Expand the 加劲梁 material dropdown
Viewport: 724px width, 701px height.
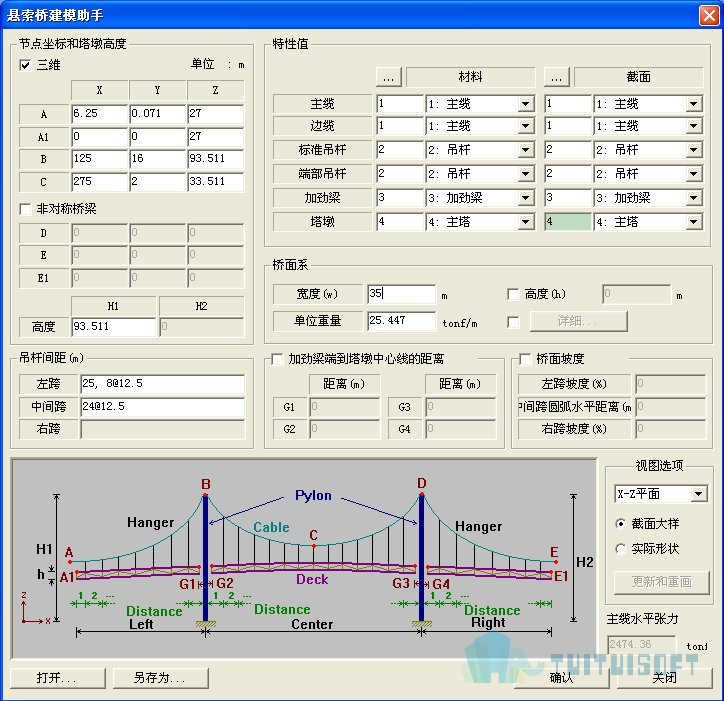pos(525,198)
